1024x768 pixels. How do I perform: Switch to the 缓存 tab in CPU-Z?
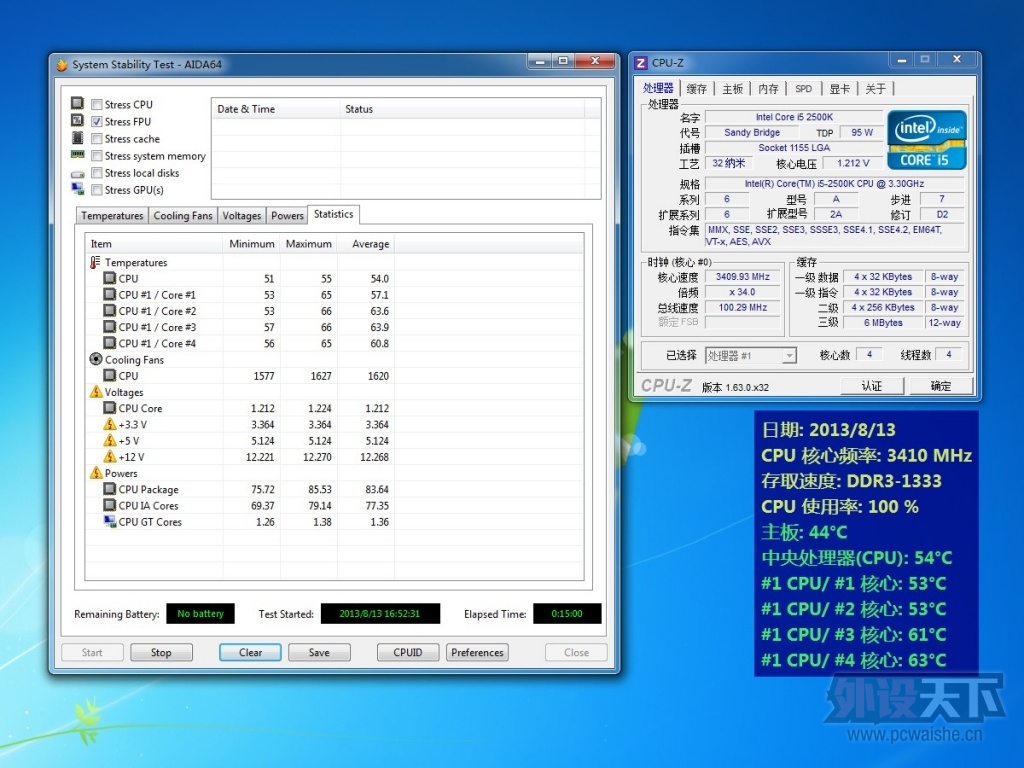click(x=697, y=89)
